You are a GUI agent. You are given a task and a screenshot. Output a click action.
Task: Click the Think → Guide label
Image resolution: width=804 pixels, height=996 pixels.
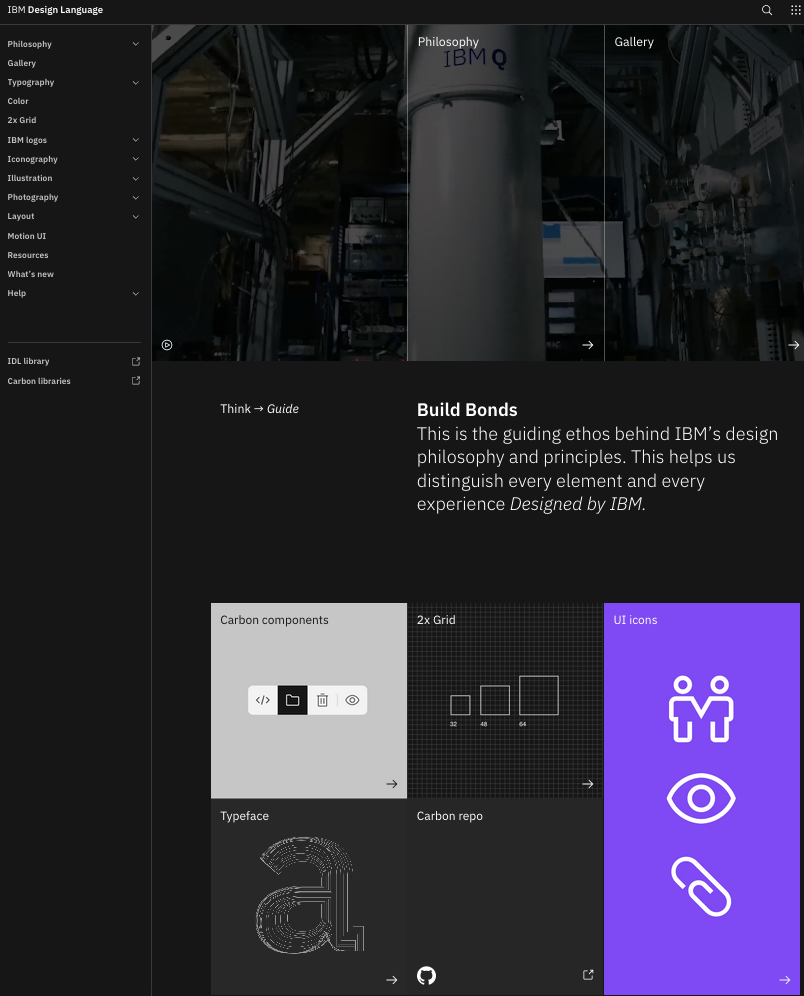(x=259, y=409)
